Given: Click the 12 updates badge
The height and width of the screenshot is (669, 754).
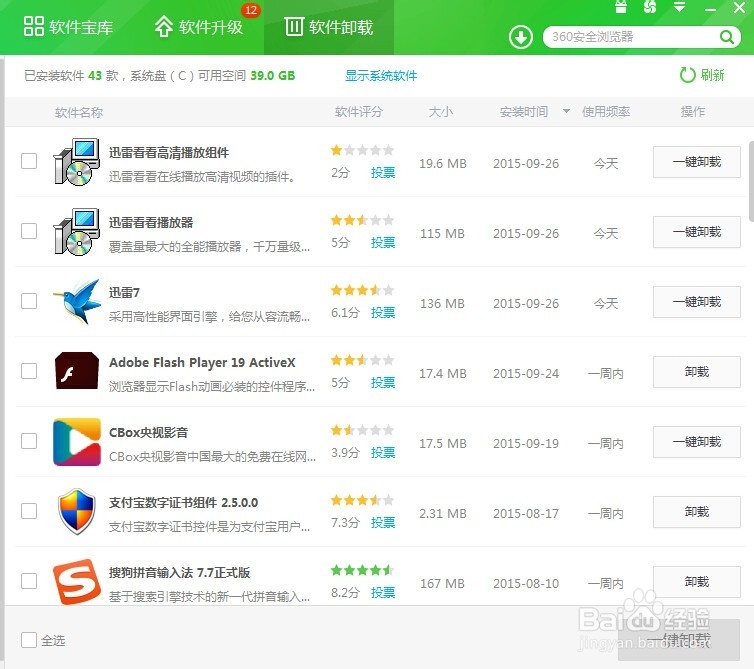Looking at the screenshot, I should 251,10.
